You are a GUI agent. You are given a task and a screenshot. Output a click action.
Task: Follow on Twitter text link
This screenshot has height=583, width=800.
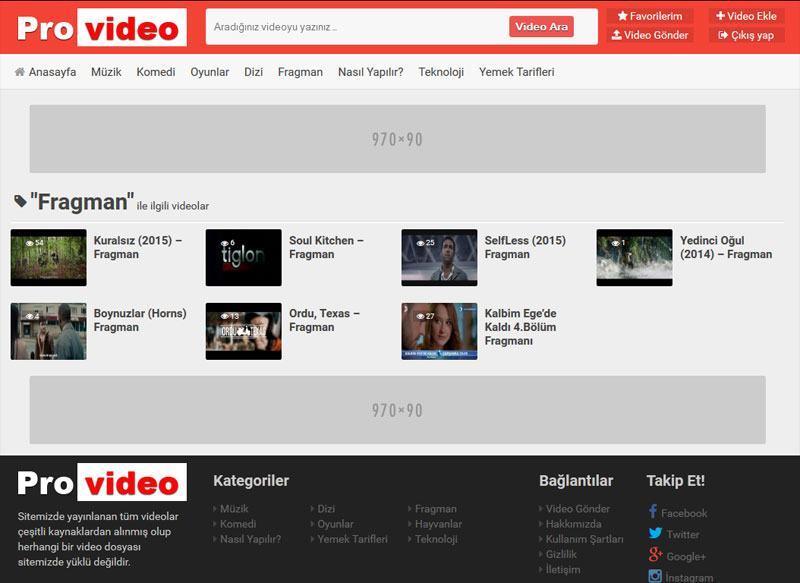683,535
